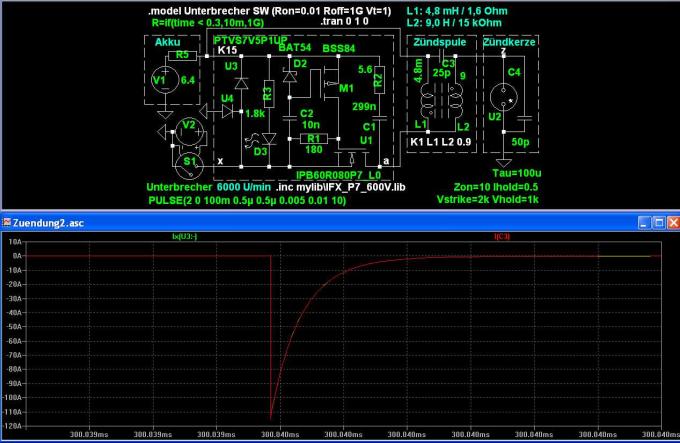Click the U3 TVS diode symbol
Viewport: 680px width, 443px height.
[x=232, y=81]
